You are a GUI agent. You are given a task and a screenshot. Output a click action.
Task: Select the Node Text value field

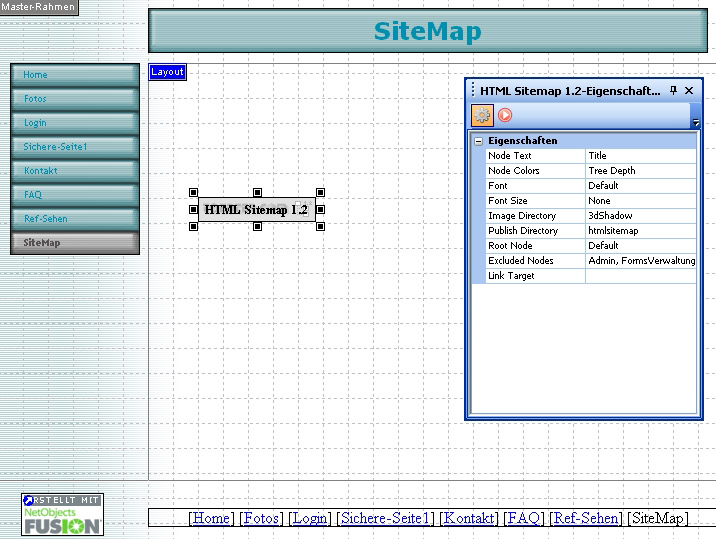[640, 156]
